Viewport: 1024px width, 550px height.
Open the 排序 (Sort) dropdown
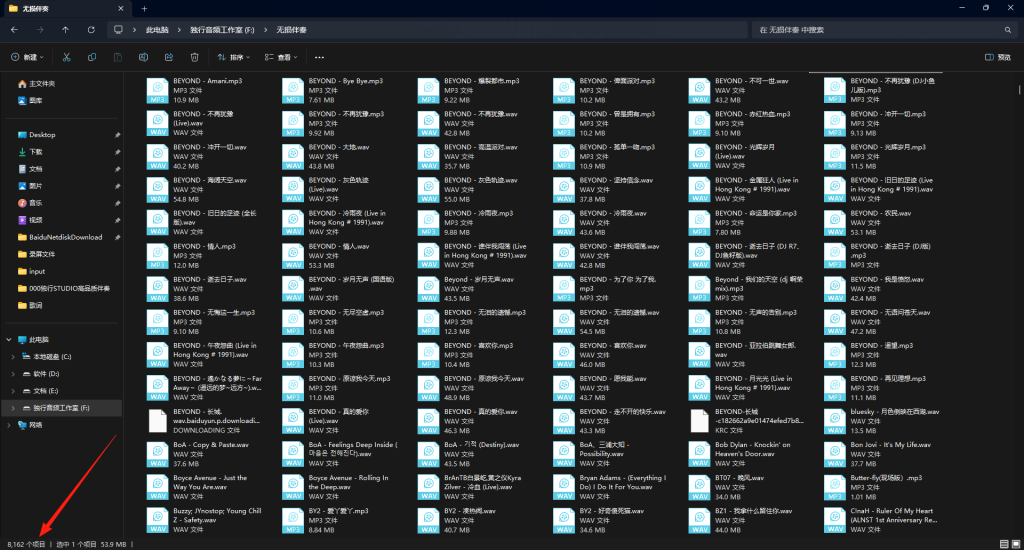pos(234,57)
